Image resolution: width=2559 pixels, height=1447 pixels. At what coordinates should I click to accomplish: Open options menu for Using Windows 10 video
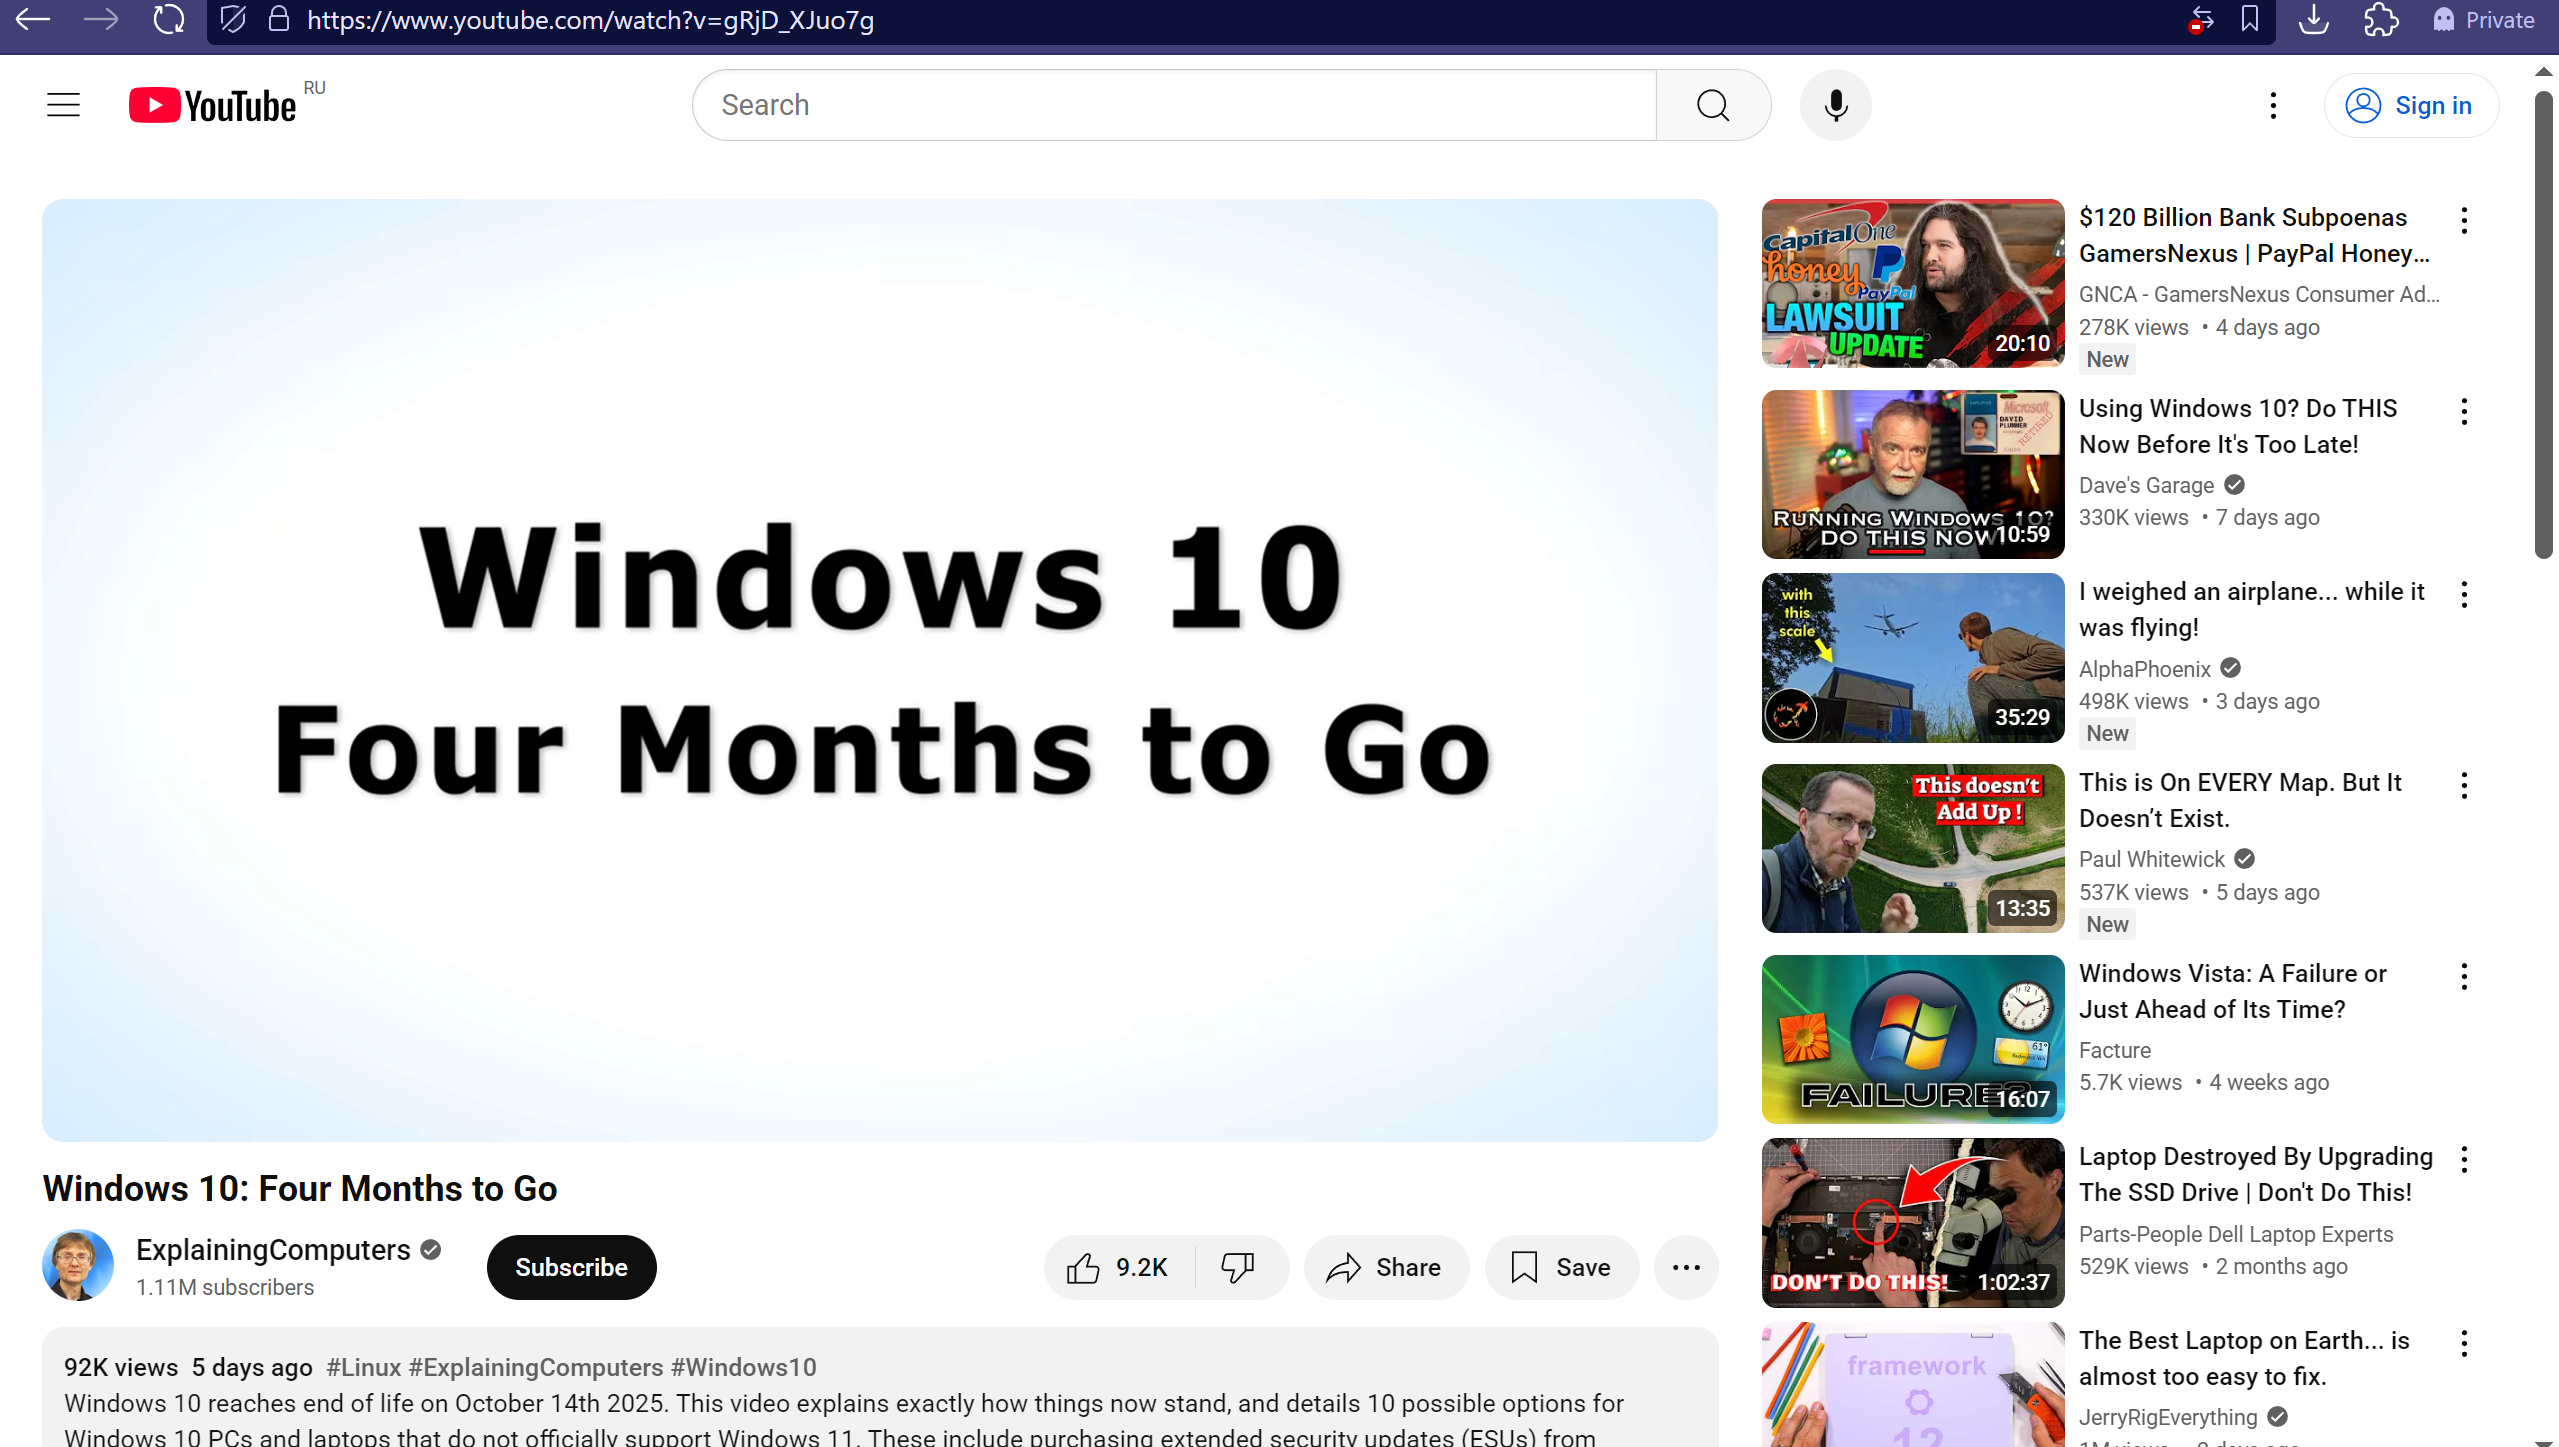pos(2464,411)
